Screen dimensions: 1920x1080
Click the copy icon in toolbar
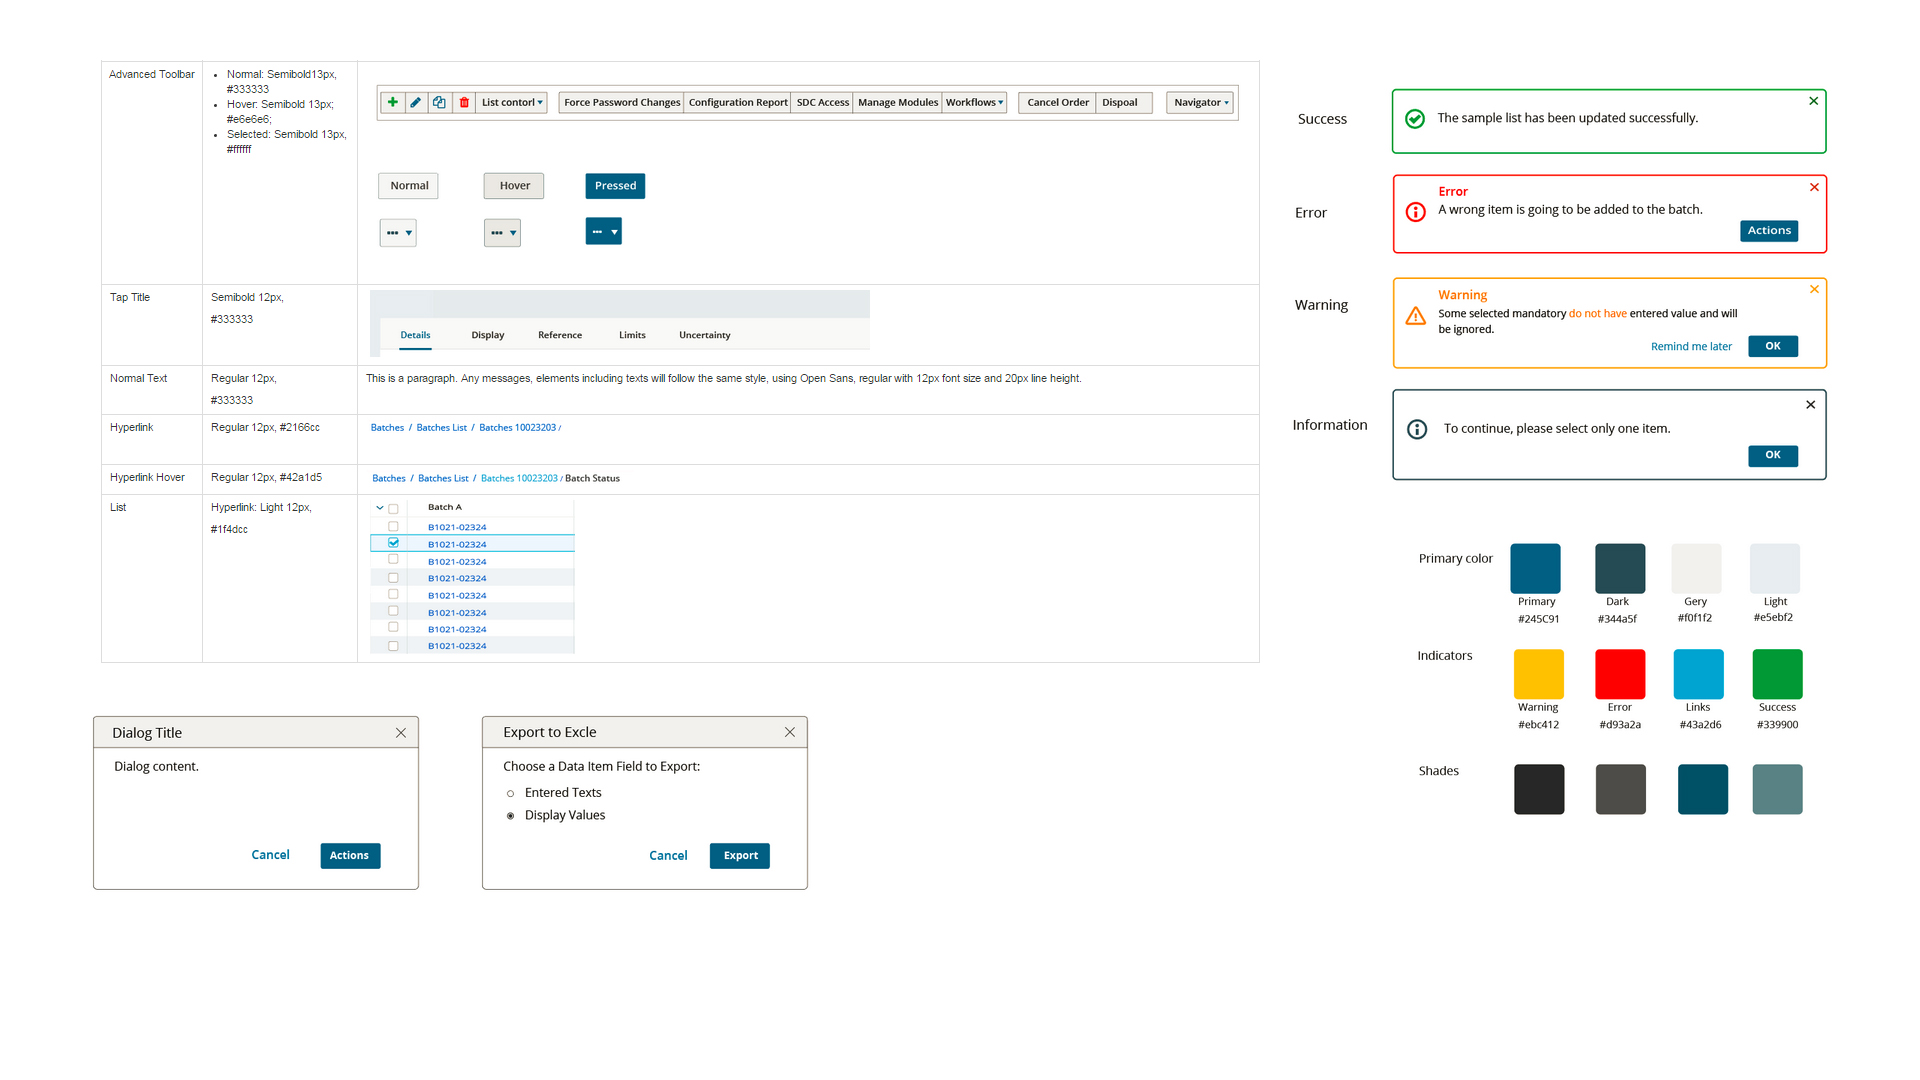439,102
